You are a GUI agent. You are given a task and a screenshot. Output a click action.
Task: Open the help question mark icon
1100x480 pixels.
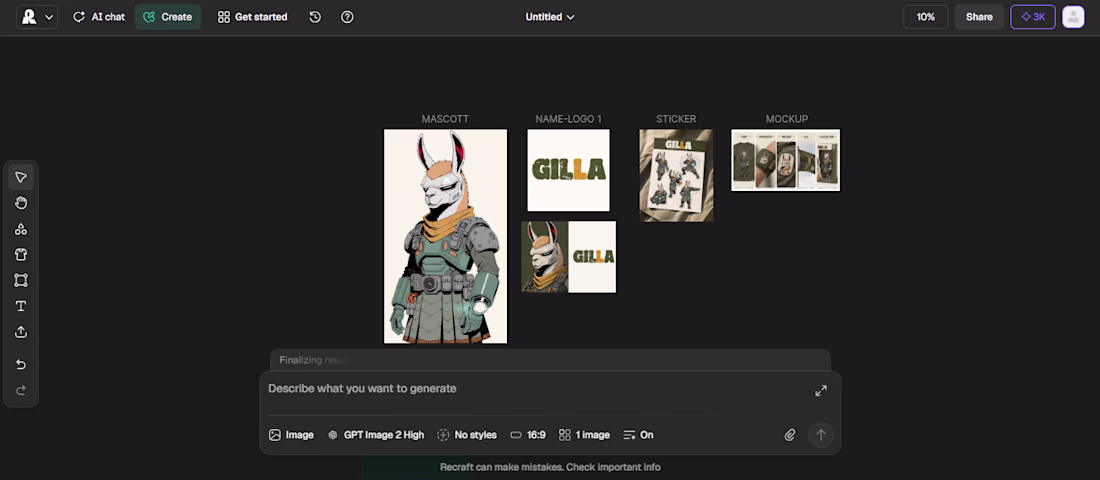pyautogui.click(x=347, y=17)
